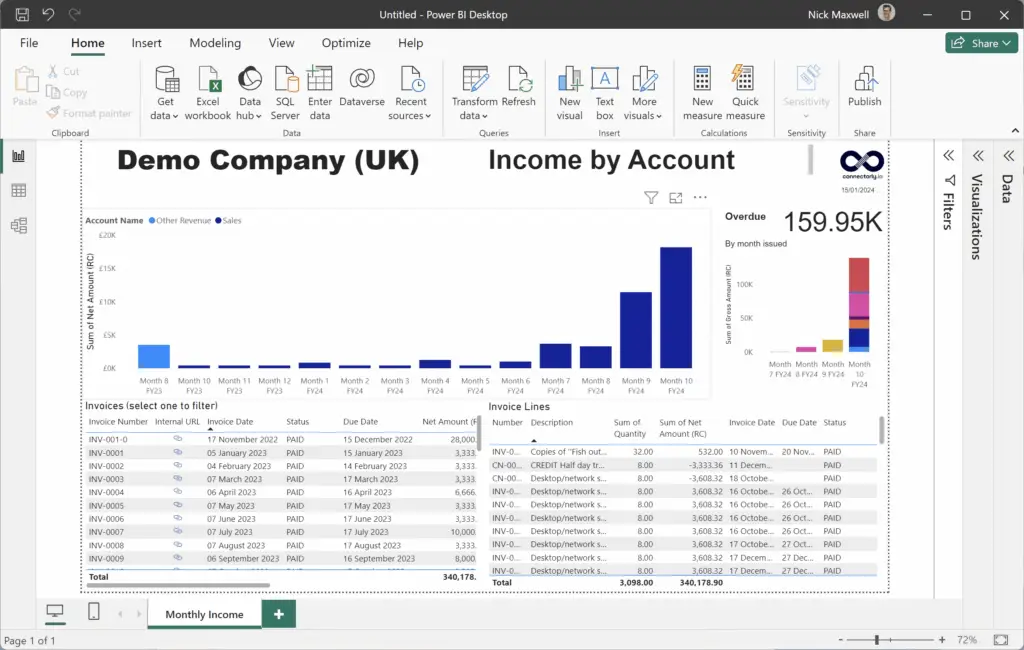1024x650 pixels.
Task: Switch to desktop layout view
Action: 55,612
